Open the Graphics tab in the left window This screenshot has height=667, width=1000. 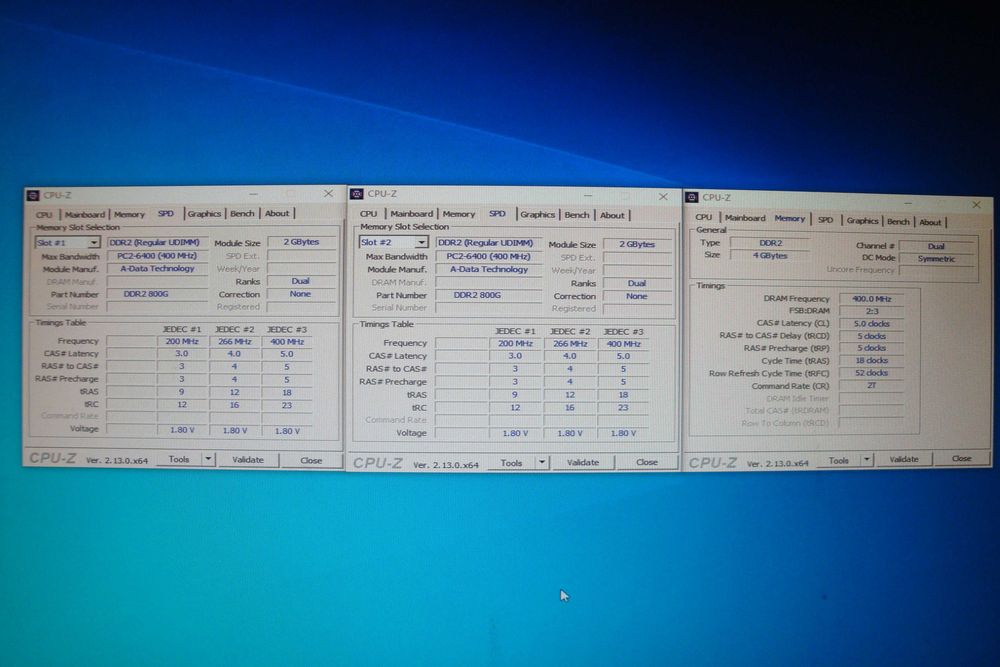click(204, 214)
